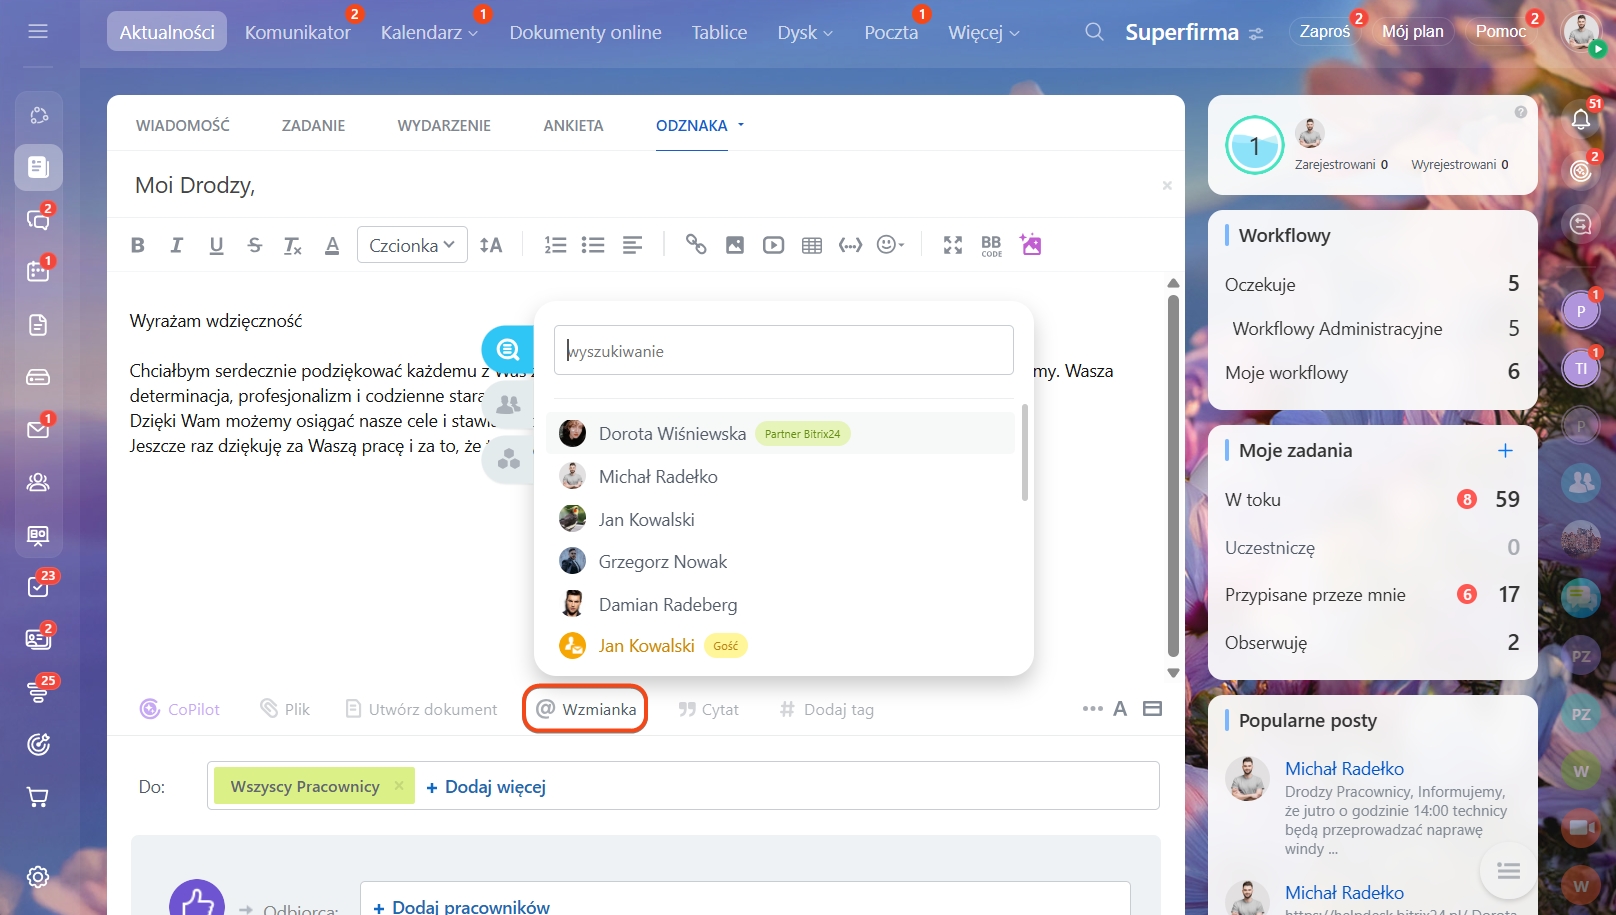Insert a hyperlink
1616x915 pixels.
pyautogui.click(x=696, y=245)
